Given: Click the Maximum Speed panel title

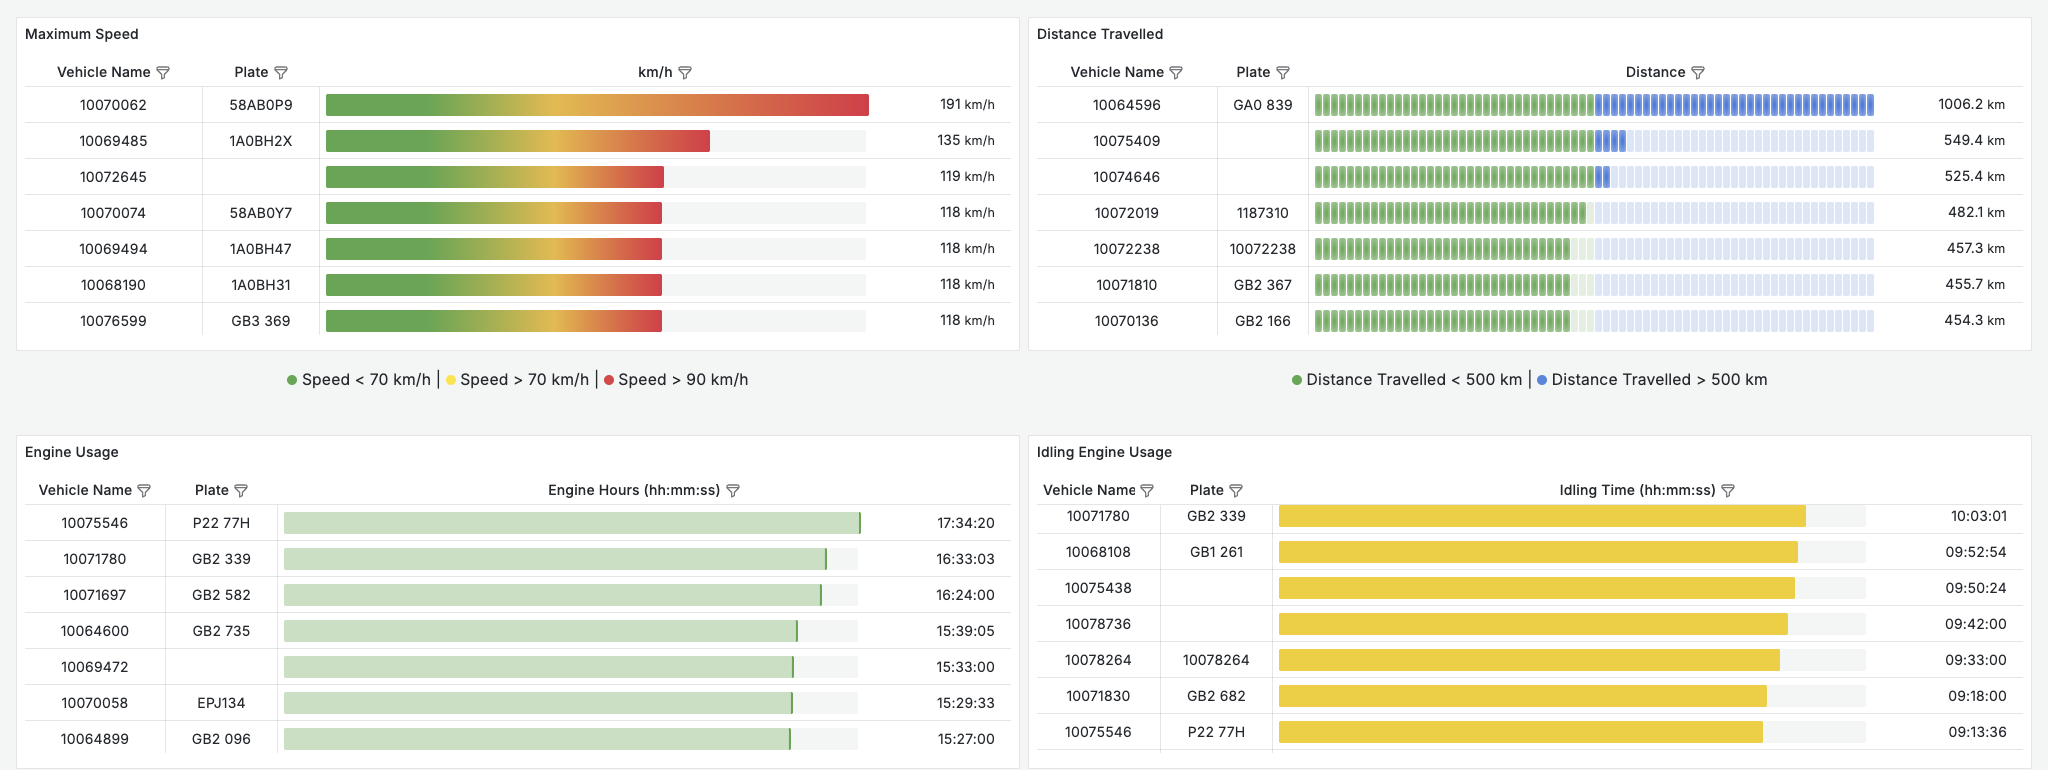Looking at the screenshot, I should click(82, 34).
